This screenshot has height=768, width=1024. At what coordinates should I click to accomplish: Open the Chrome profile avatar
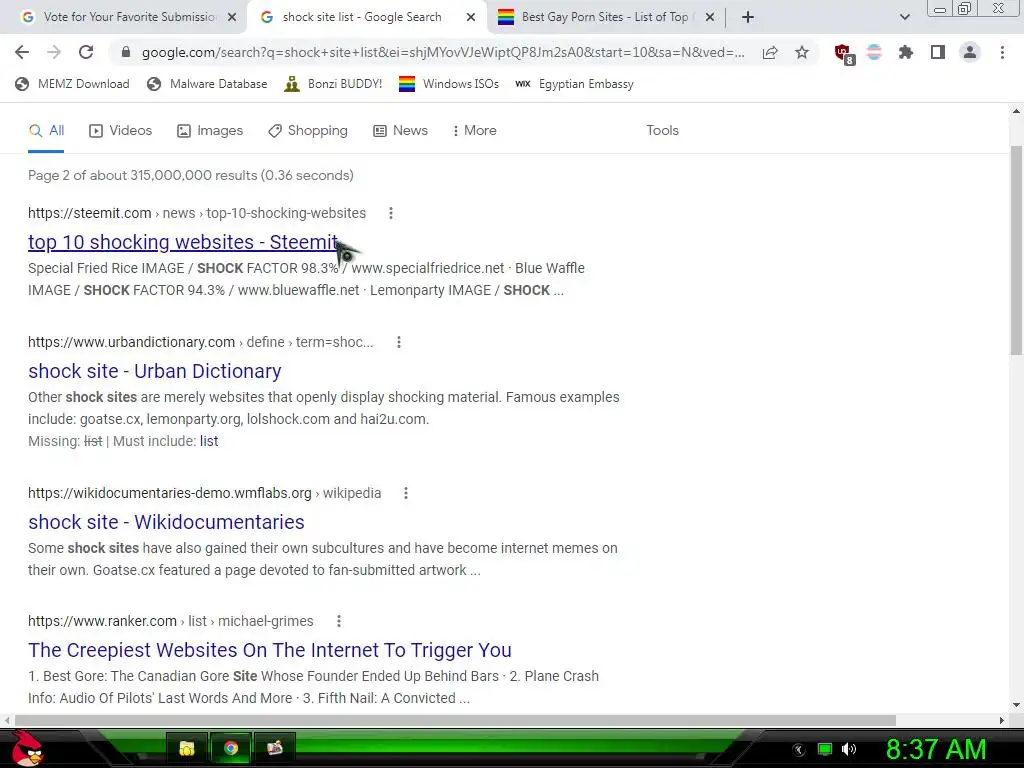click(x=970, y=52)
